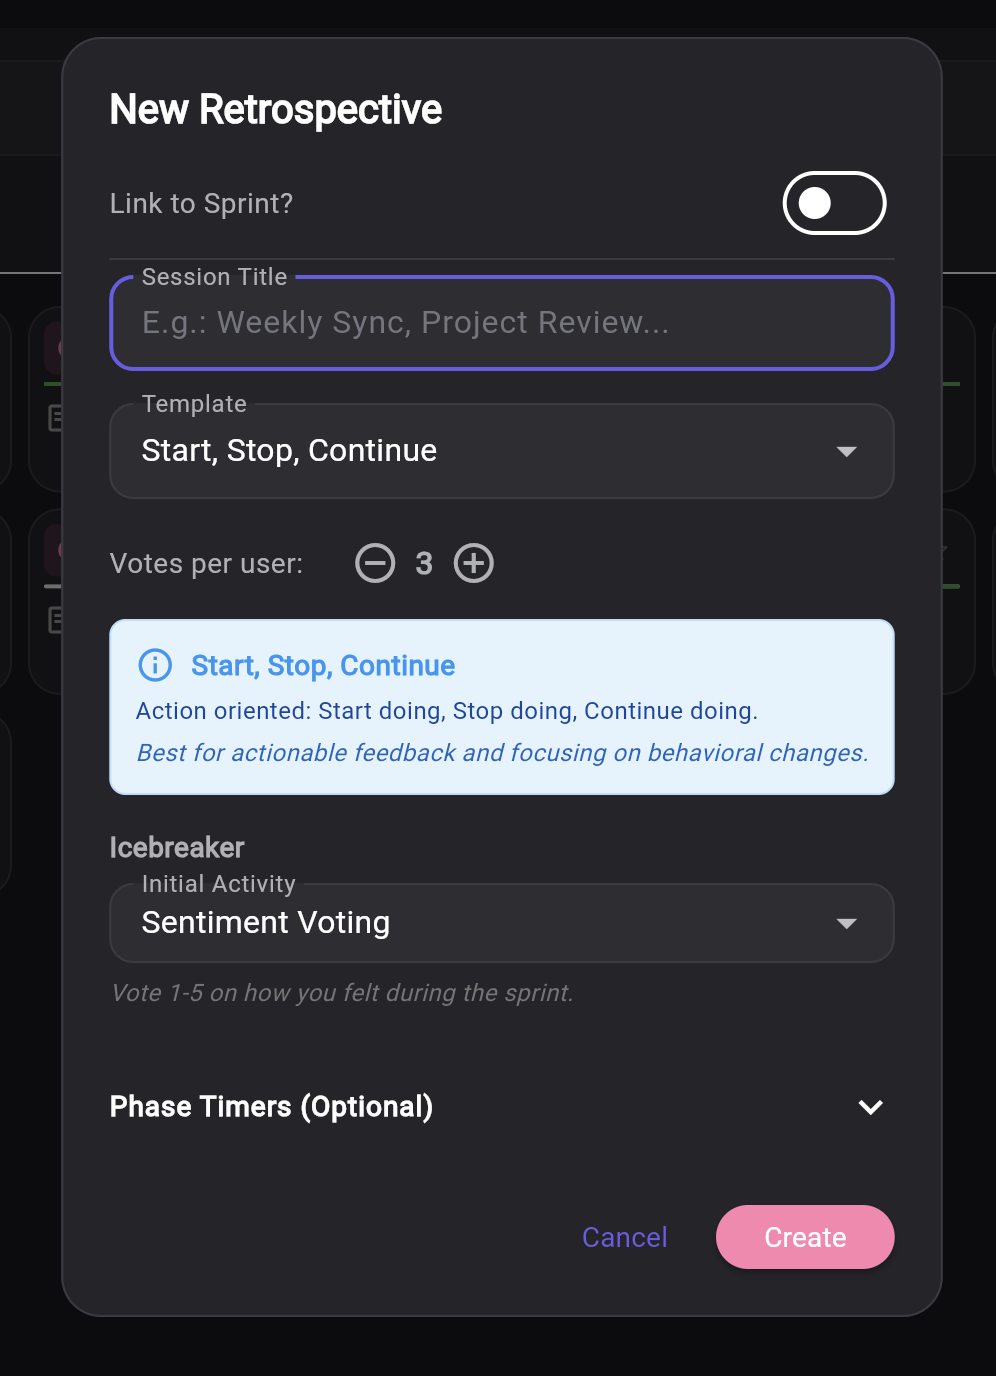
Task: Click the Phase Timers chevron icon
Action: (870, 1107)
